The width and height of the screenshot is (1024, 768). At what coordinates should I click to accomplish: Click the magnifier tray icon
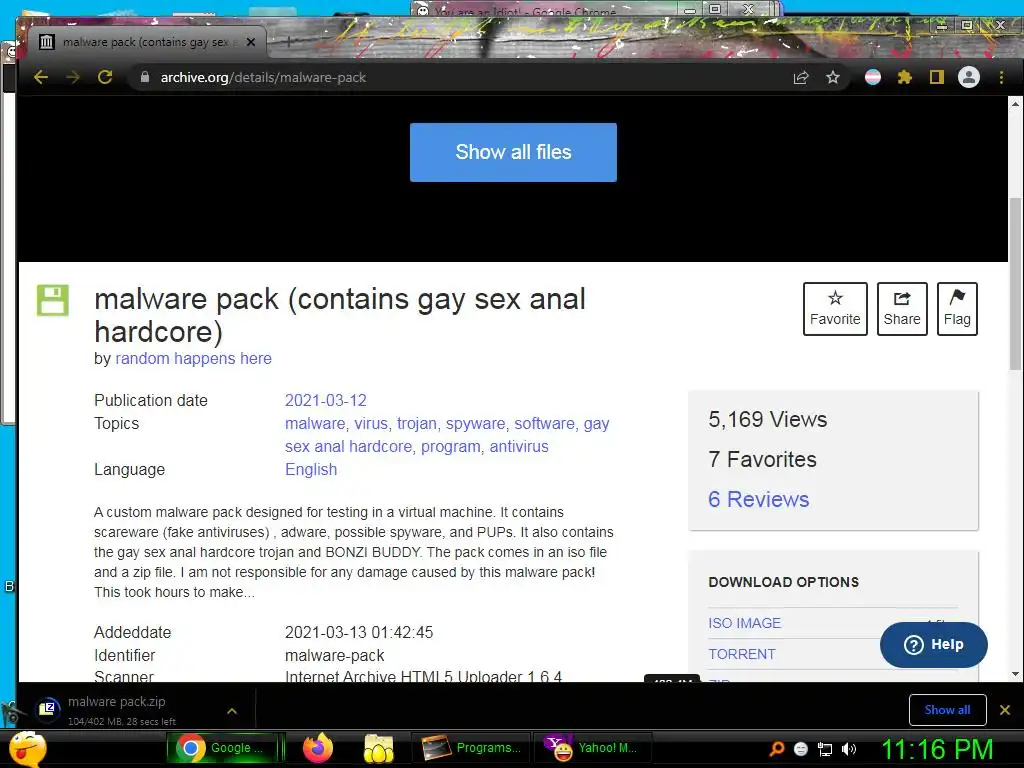pos(776,749)
